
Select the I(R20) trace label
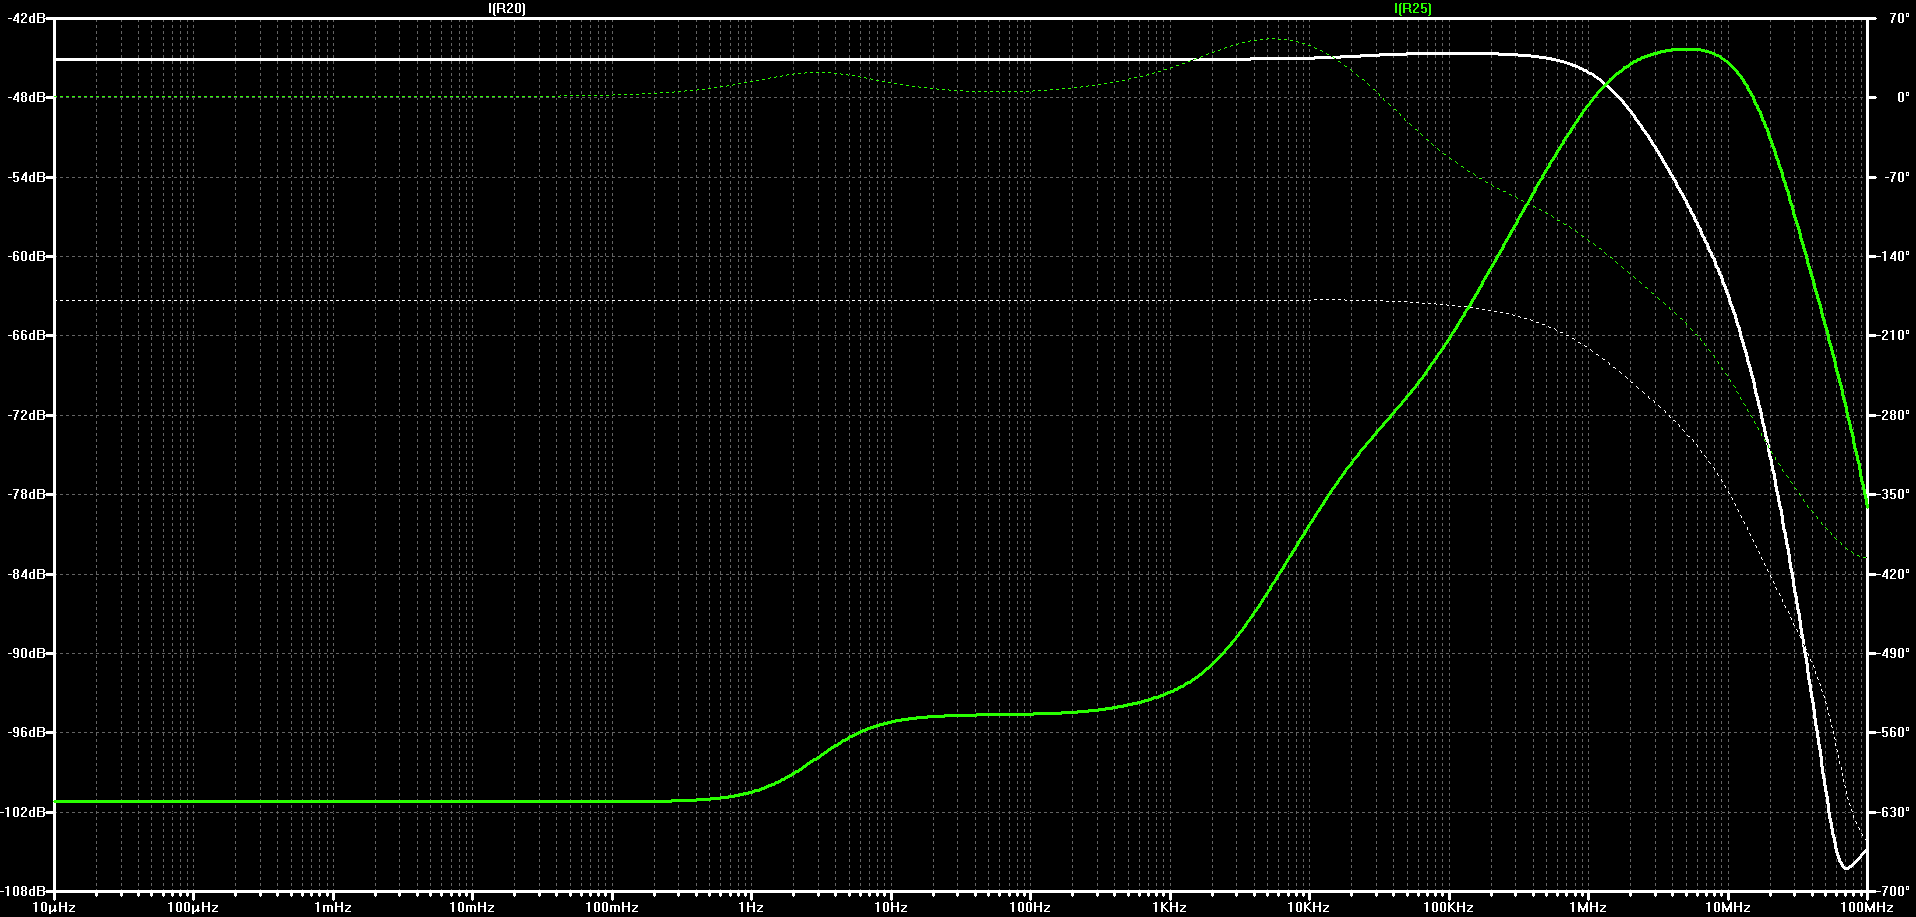point(506,8)
